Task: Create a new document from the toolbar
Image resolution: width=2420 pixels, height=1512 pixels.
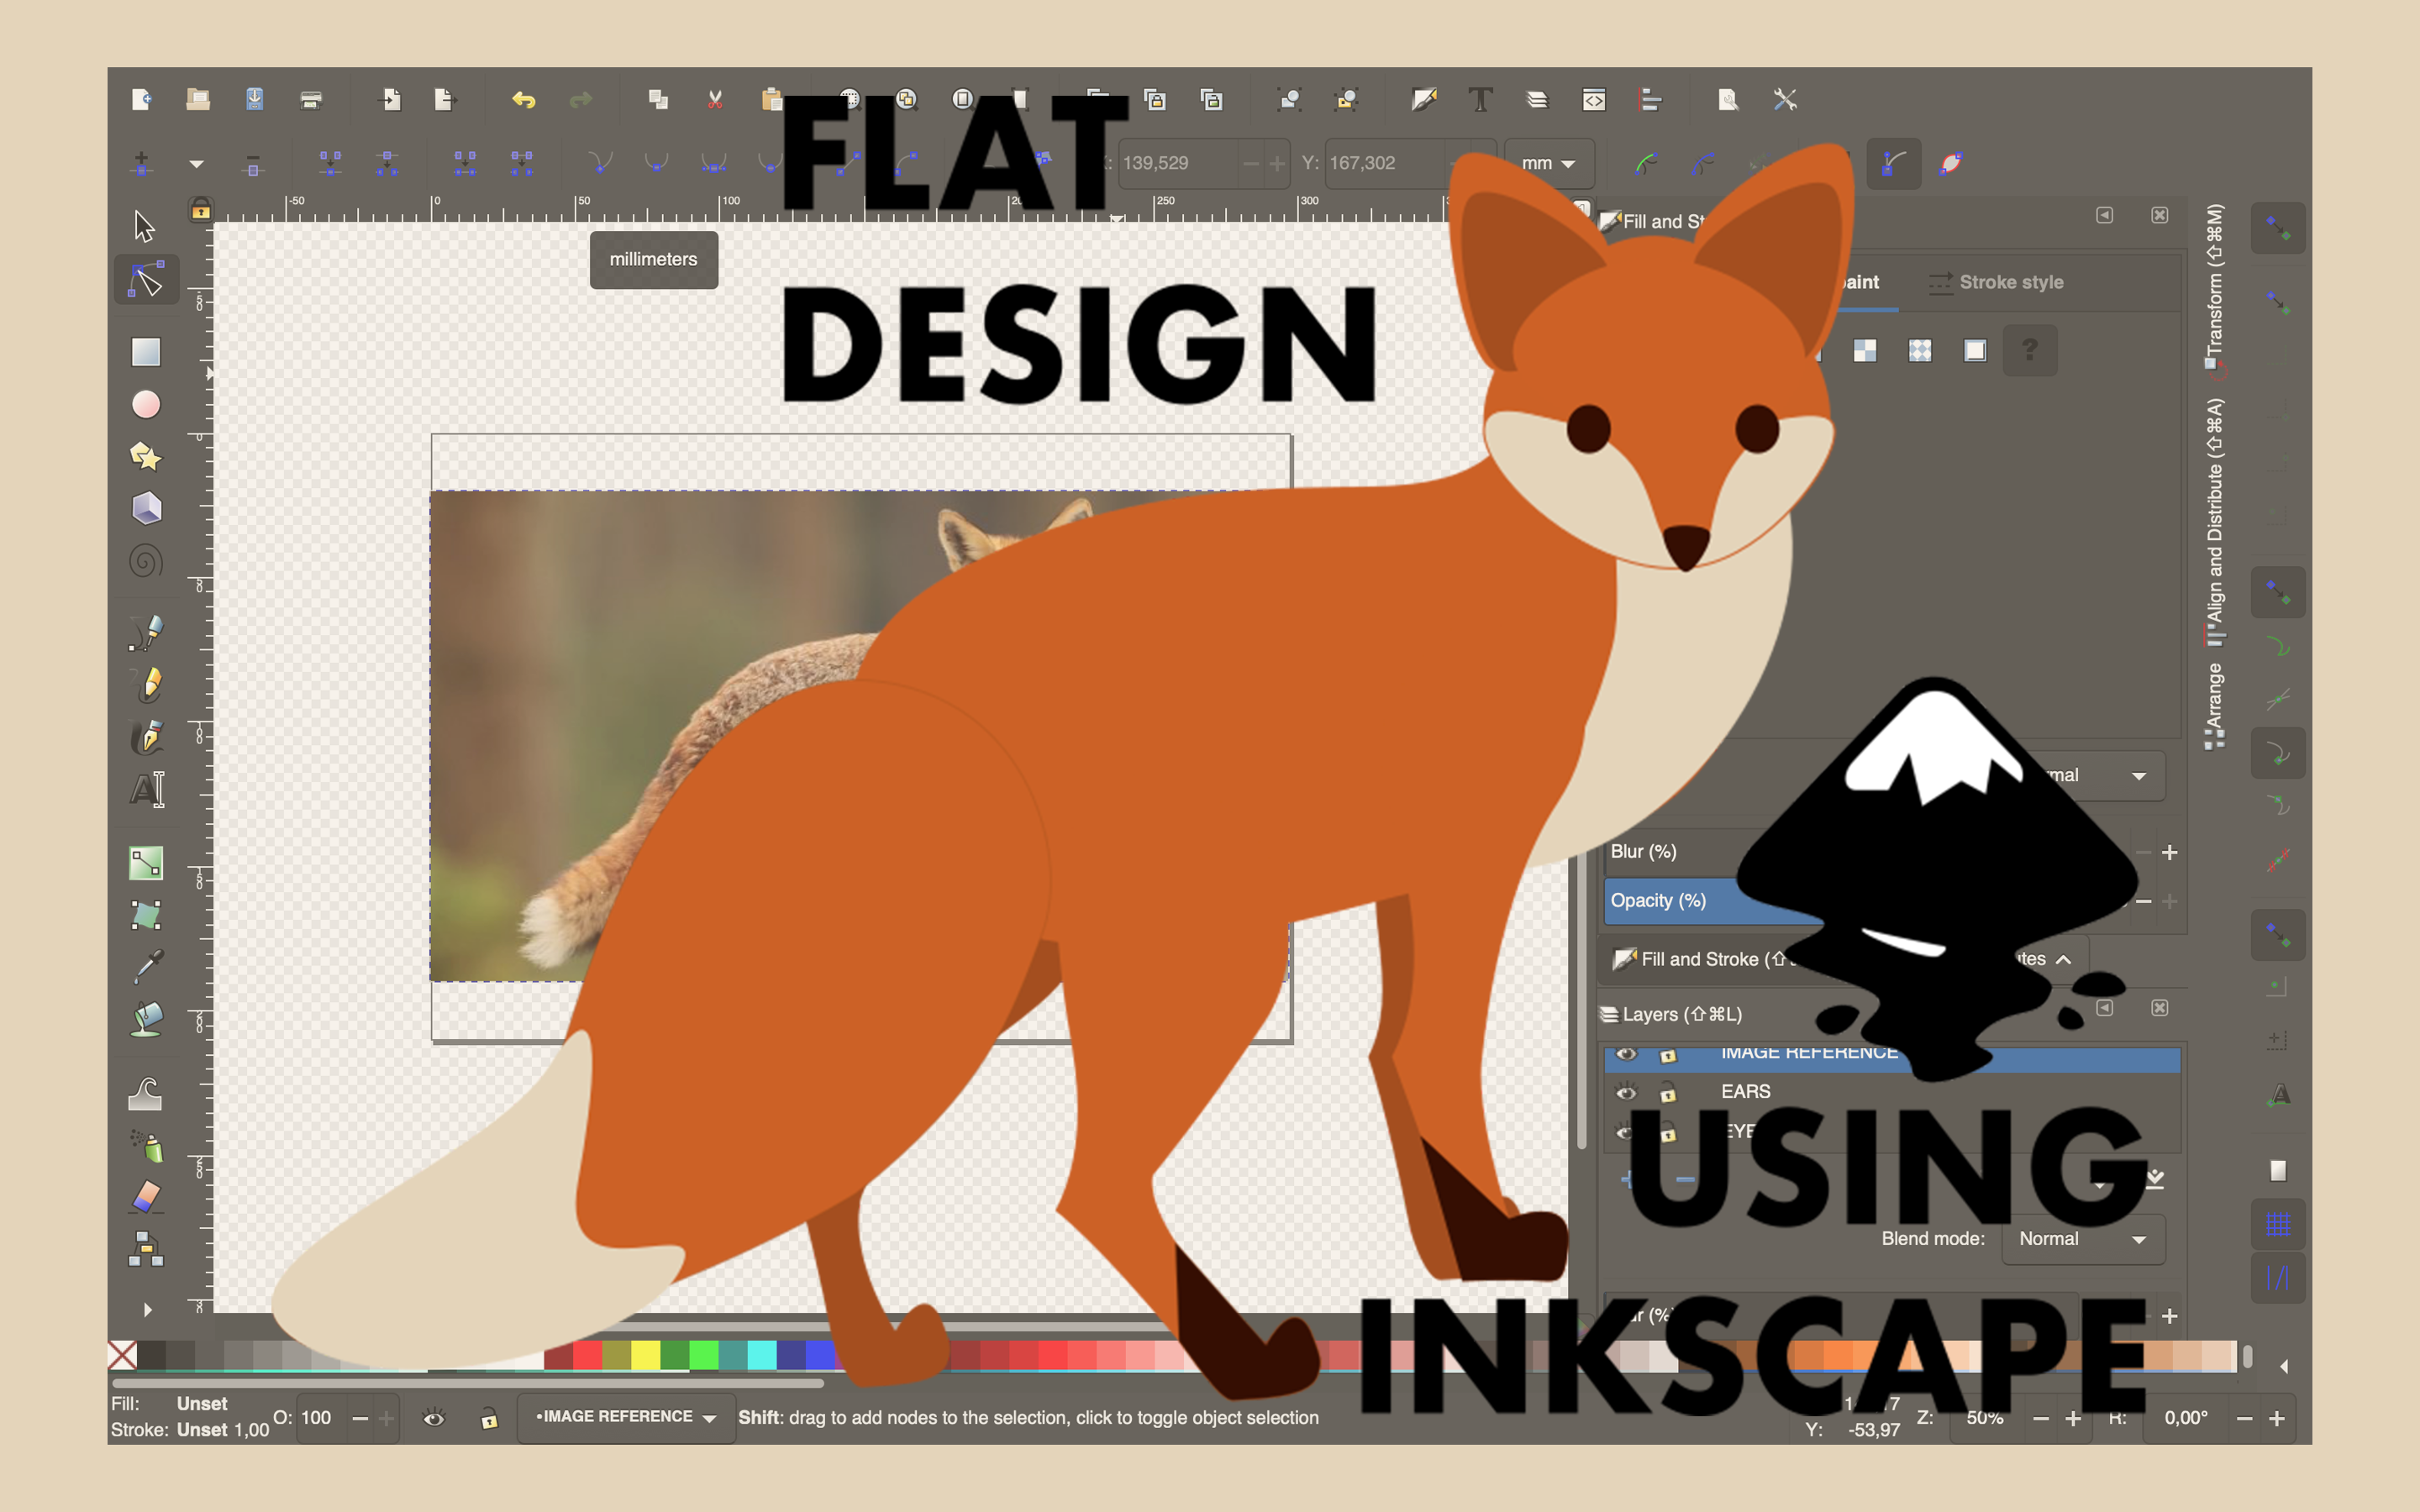Action: [x=141, y=99]
